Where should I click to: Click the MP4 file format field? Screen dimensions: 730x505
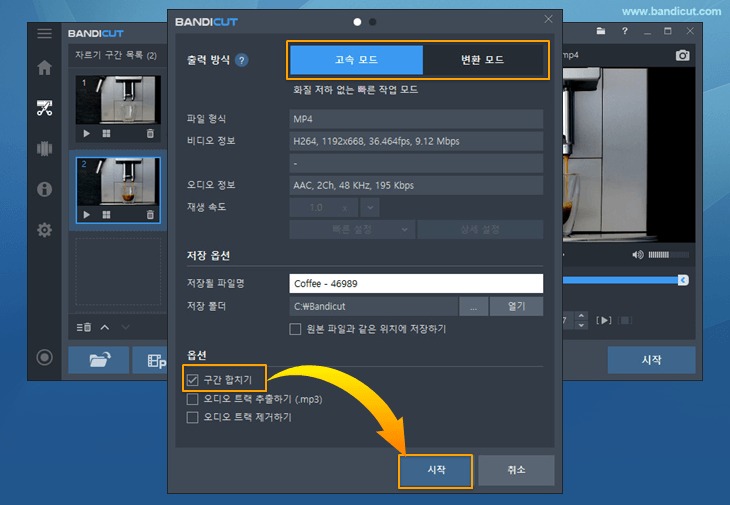click(416, 119)
